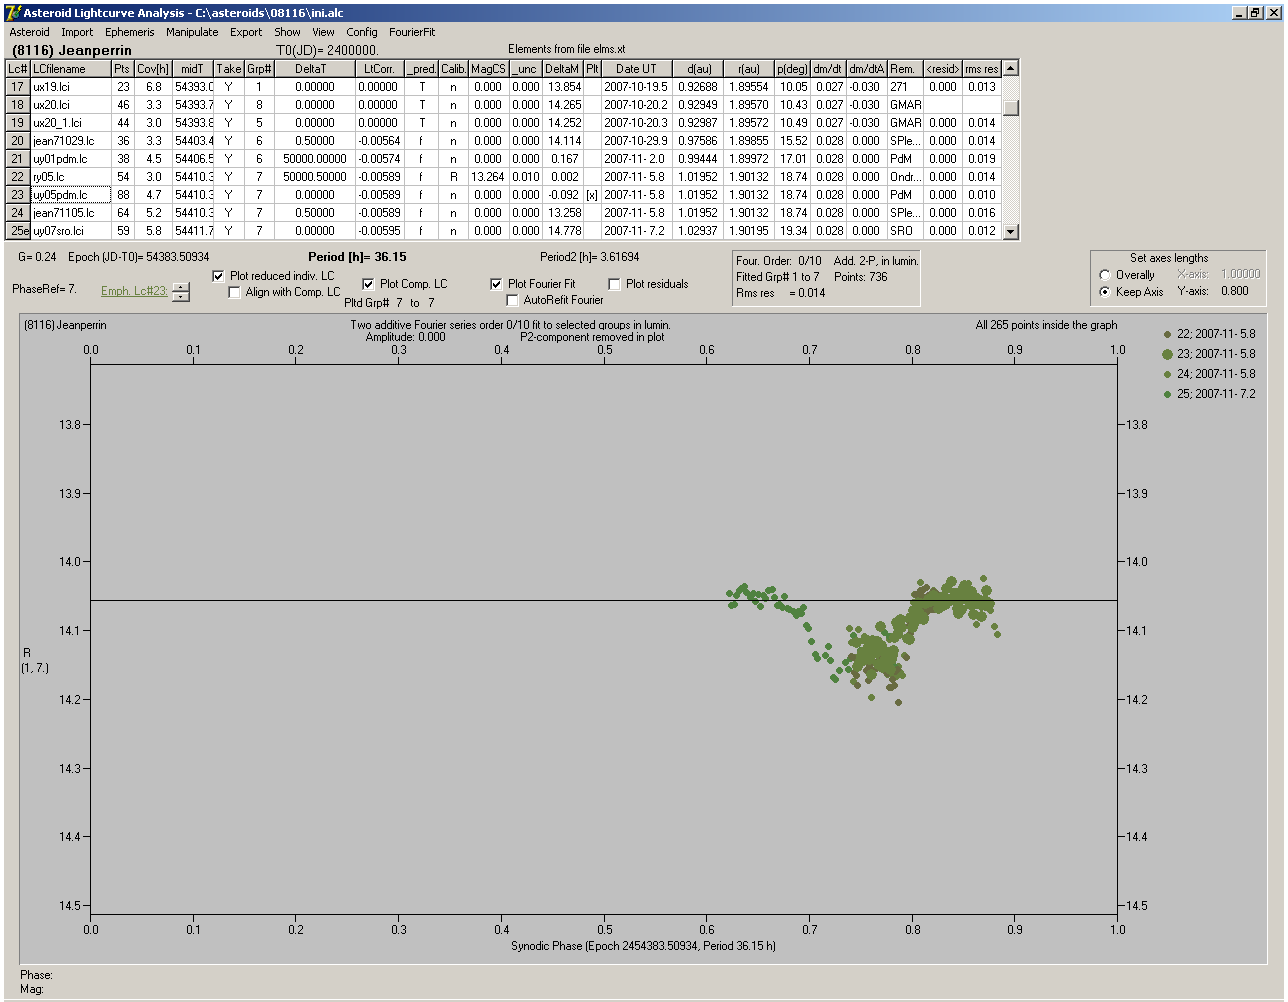Enable AutoRefit Fourier checkbox

pyautogui.click(x=512, y=300)
